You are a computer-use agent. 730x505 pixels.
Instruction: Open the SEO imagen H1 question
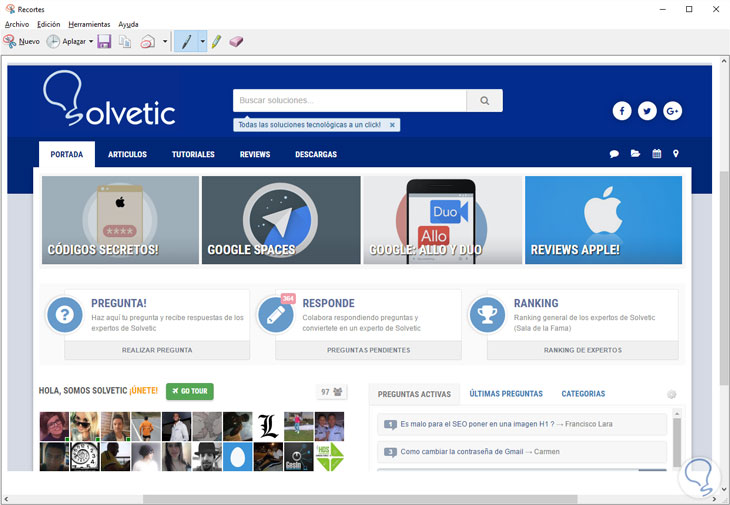(522, 424)
